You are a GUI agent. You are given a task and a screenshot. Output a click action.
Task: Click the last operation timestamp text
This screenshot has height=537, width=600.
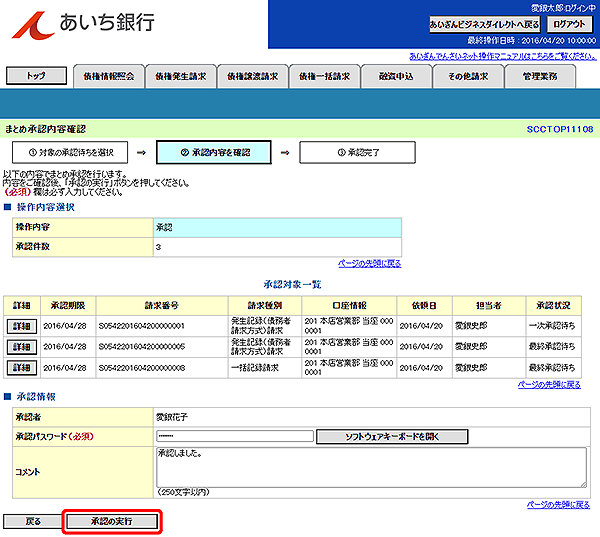click(532, 41)
